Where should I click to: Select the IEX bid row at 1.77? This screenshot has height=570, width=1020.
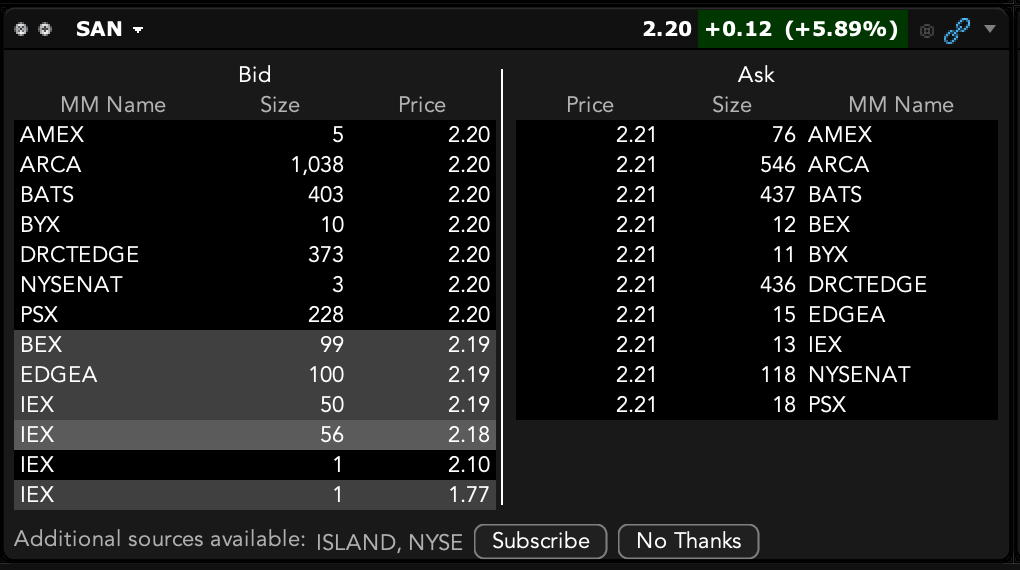click(x=255, y=495)
